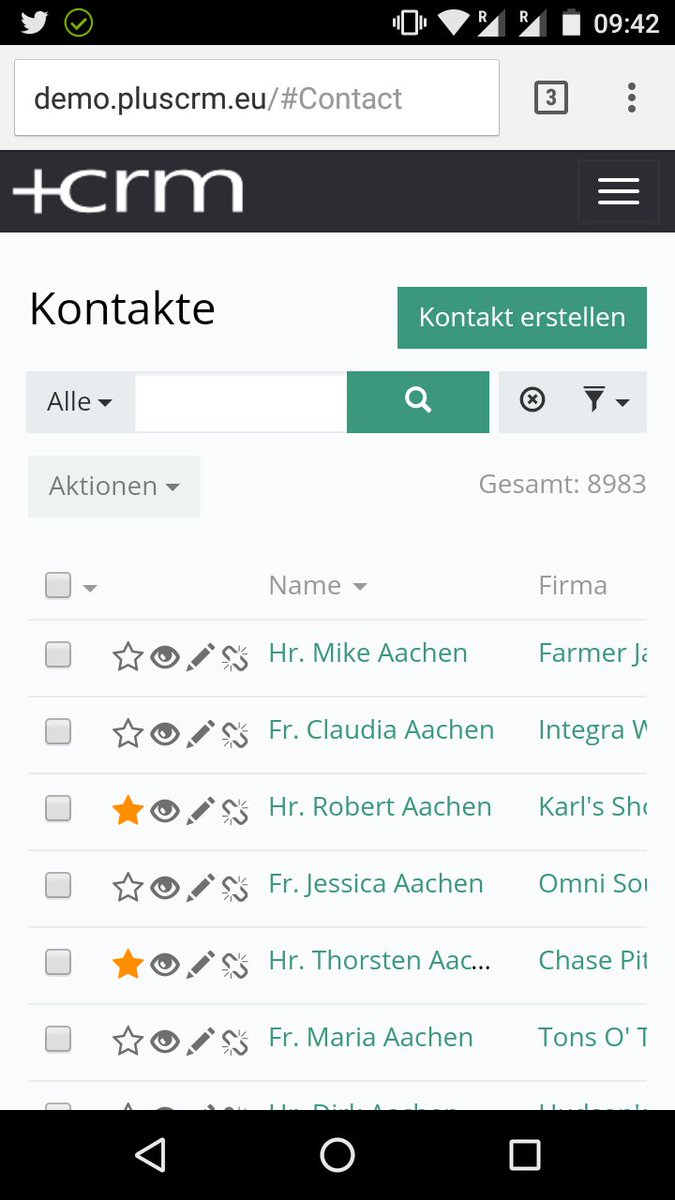
Task: Open contact Hr. Thorsten Aachen
Action: (x=380, y=961)
